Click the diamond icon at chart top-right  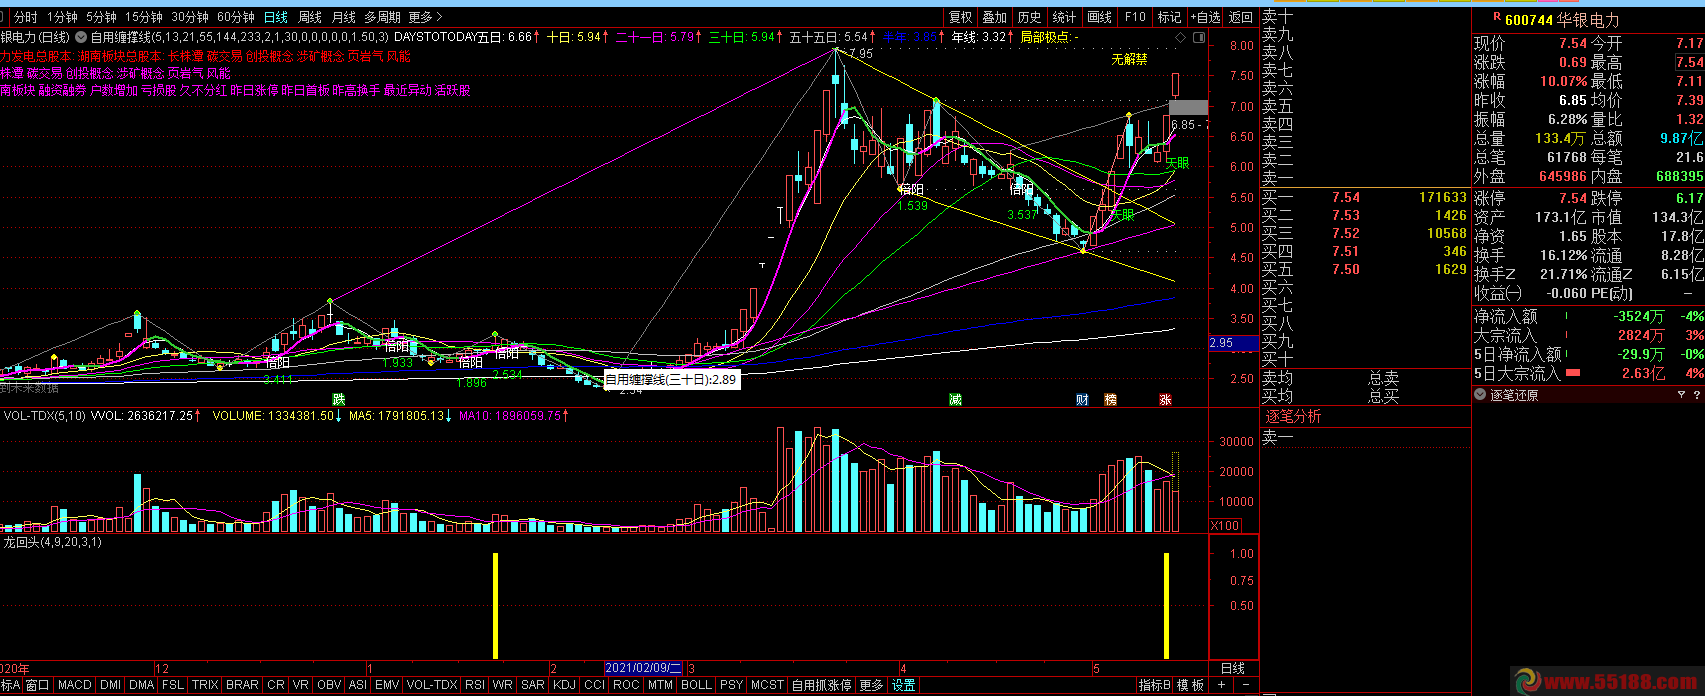click(x=1181, y=37)
